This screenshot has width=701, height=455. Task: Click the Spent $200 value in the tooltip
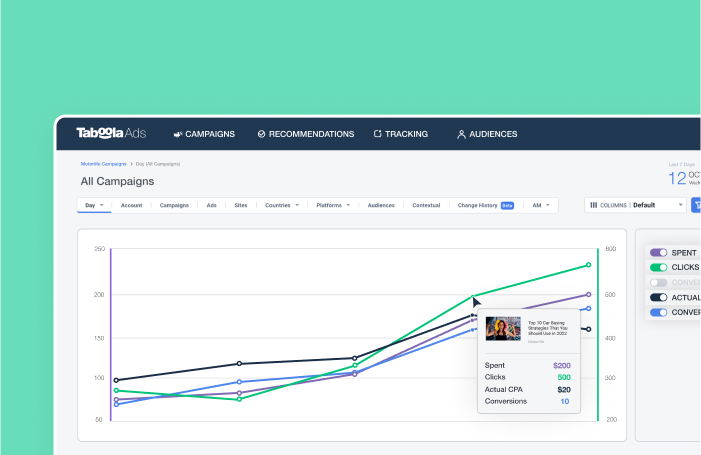coord(562,366)
